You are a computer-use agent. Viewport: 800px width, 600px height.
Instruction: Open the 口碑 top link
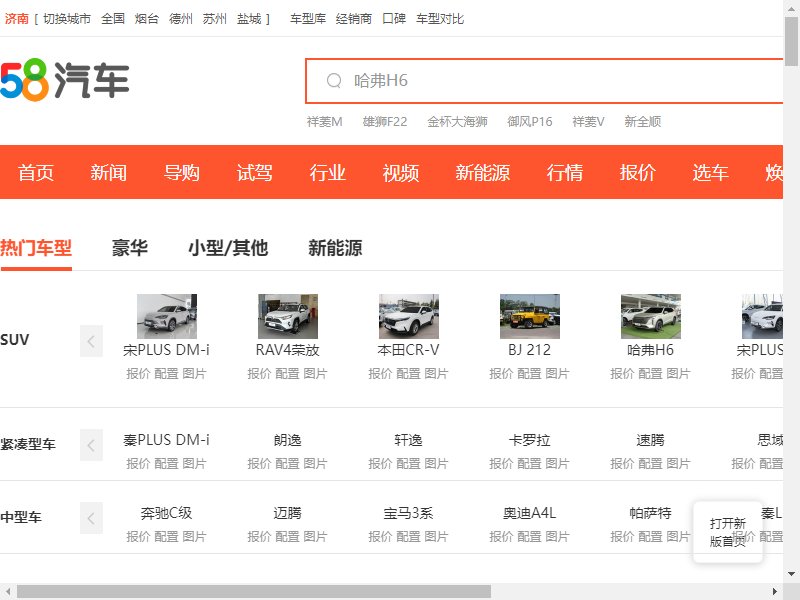394,19
